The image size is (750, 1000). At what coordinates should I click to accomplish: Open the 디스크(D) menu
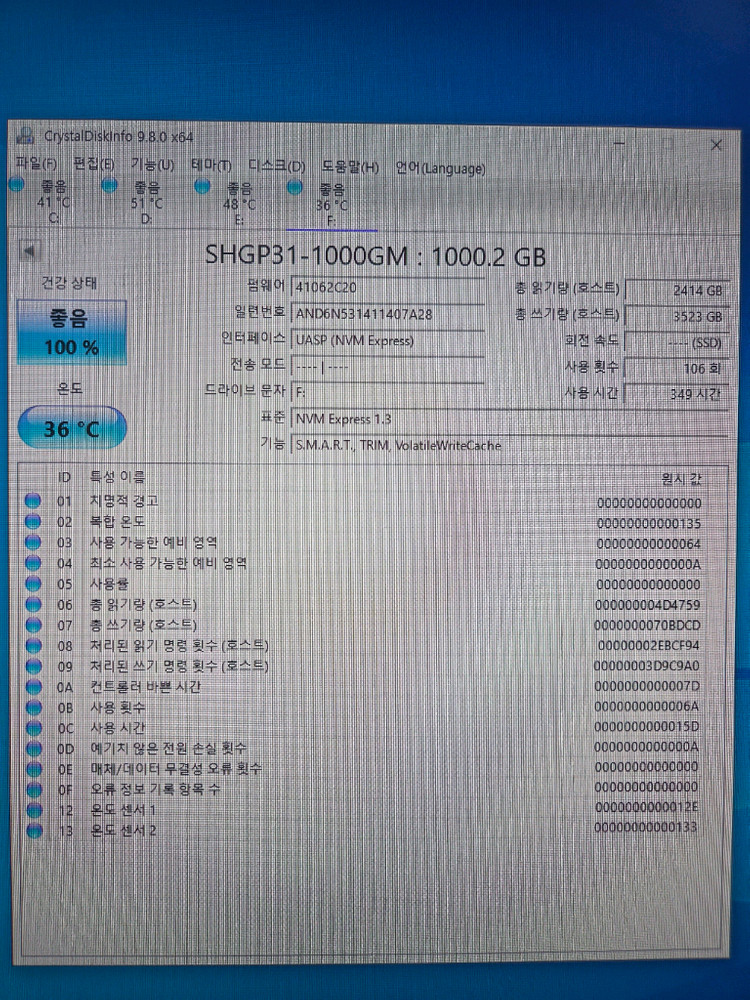[277, 166]
